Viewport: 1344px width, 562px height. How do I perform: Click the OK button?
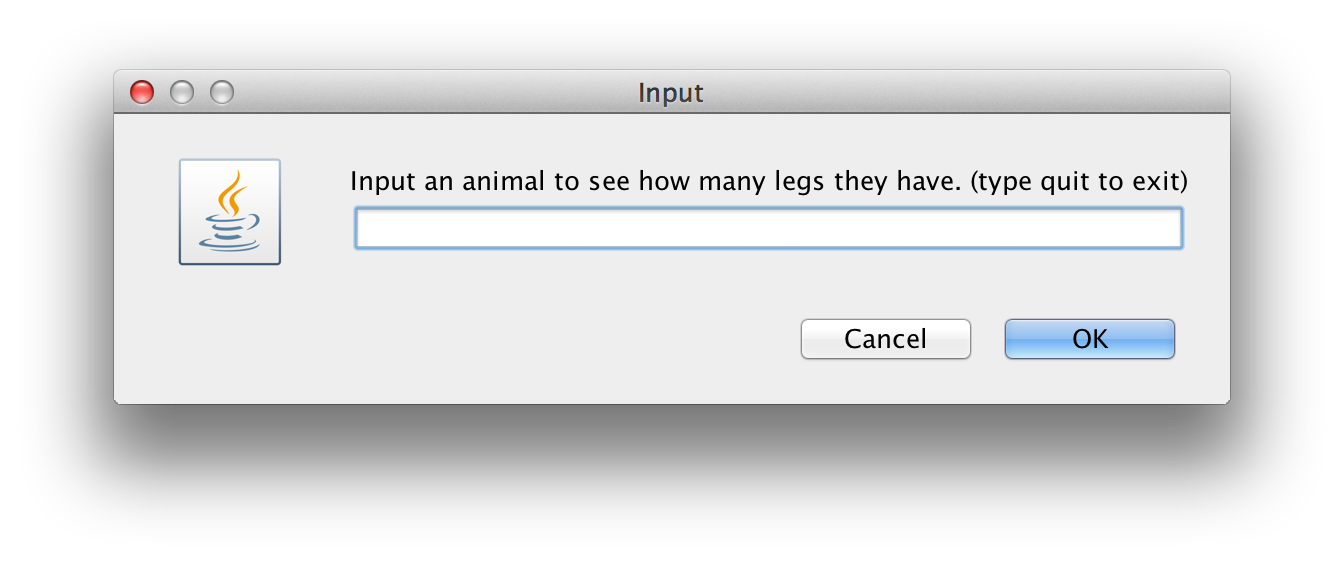coord(1089,339)
